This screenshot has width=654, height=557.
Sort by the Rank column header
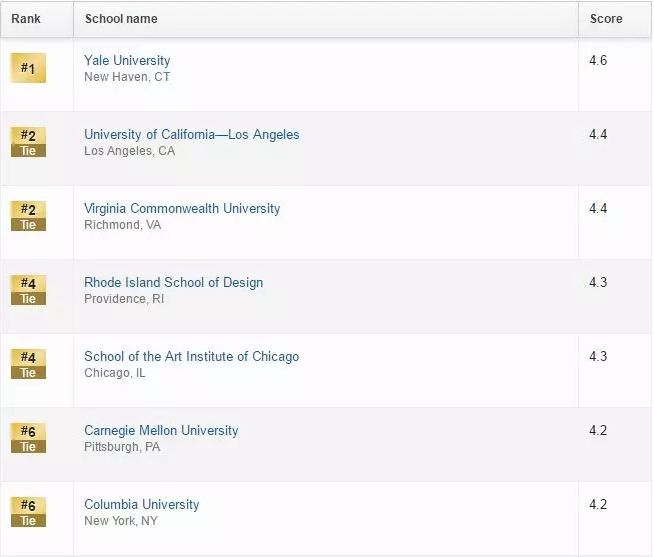pyautogui.click(x=26, y=19)
